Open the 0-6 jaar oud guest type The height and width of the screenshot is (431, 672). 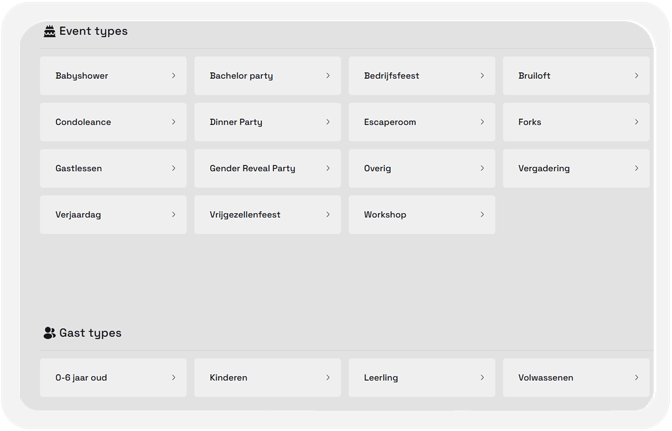point(113,377)
